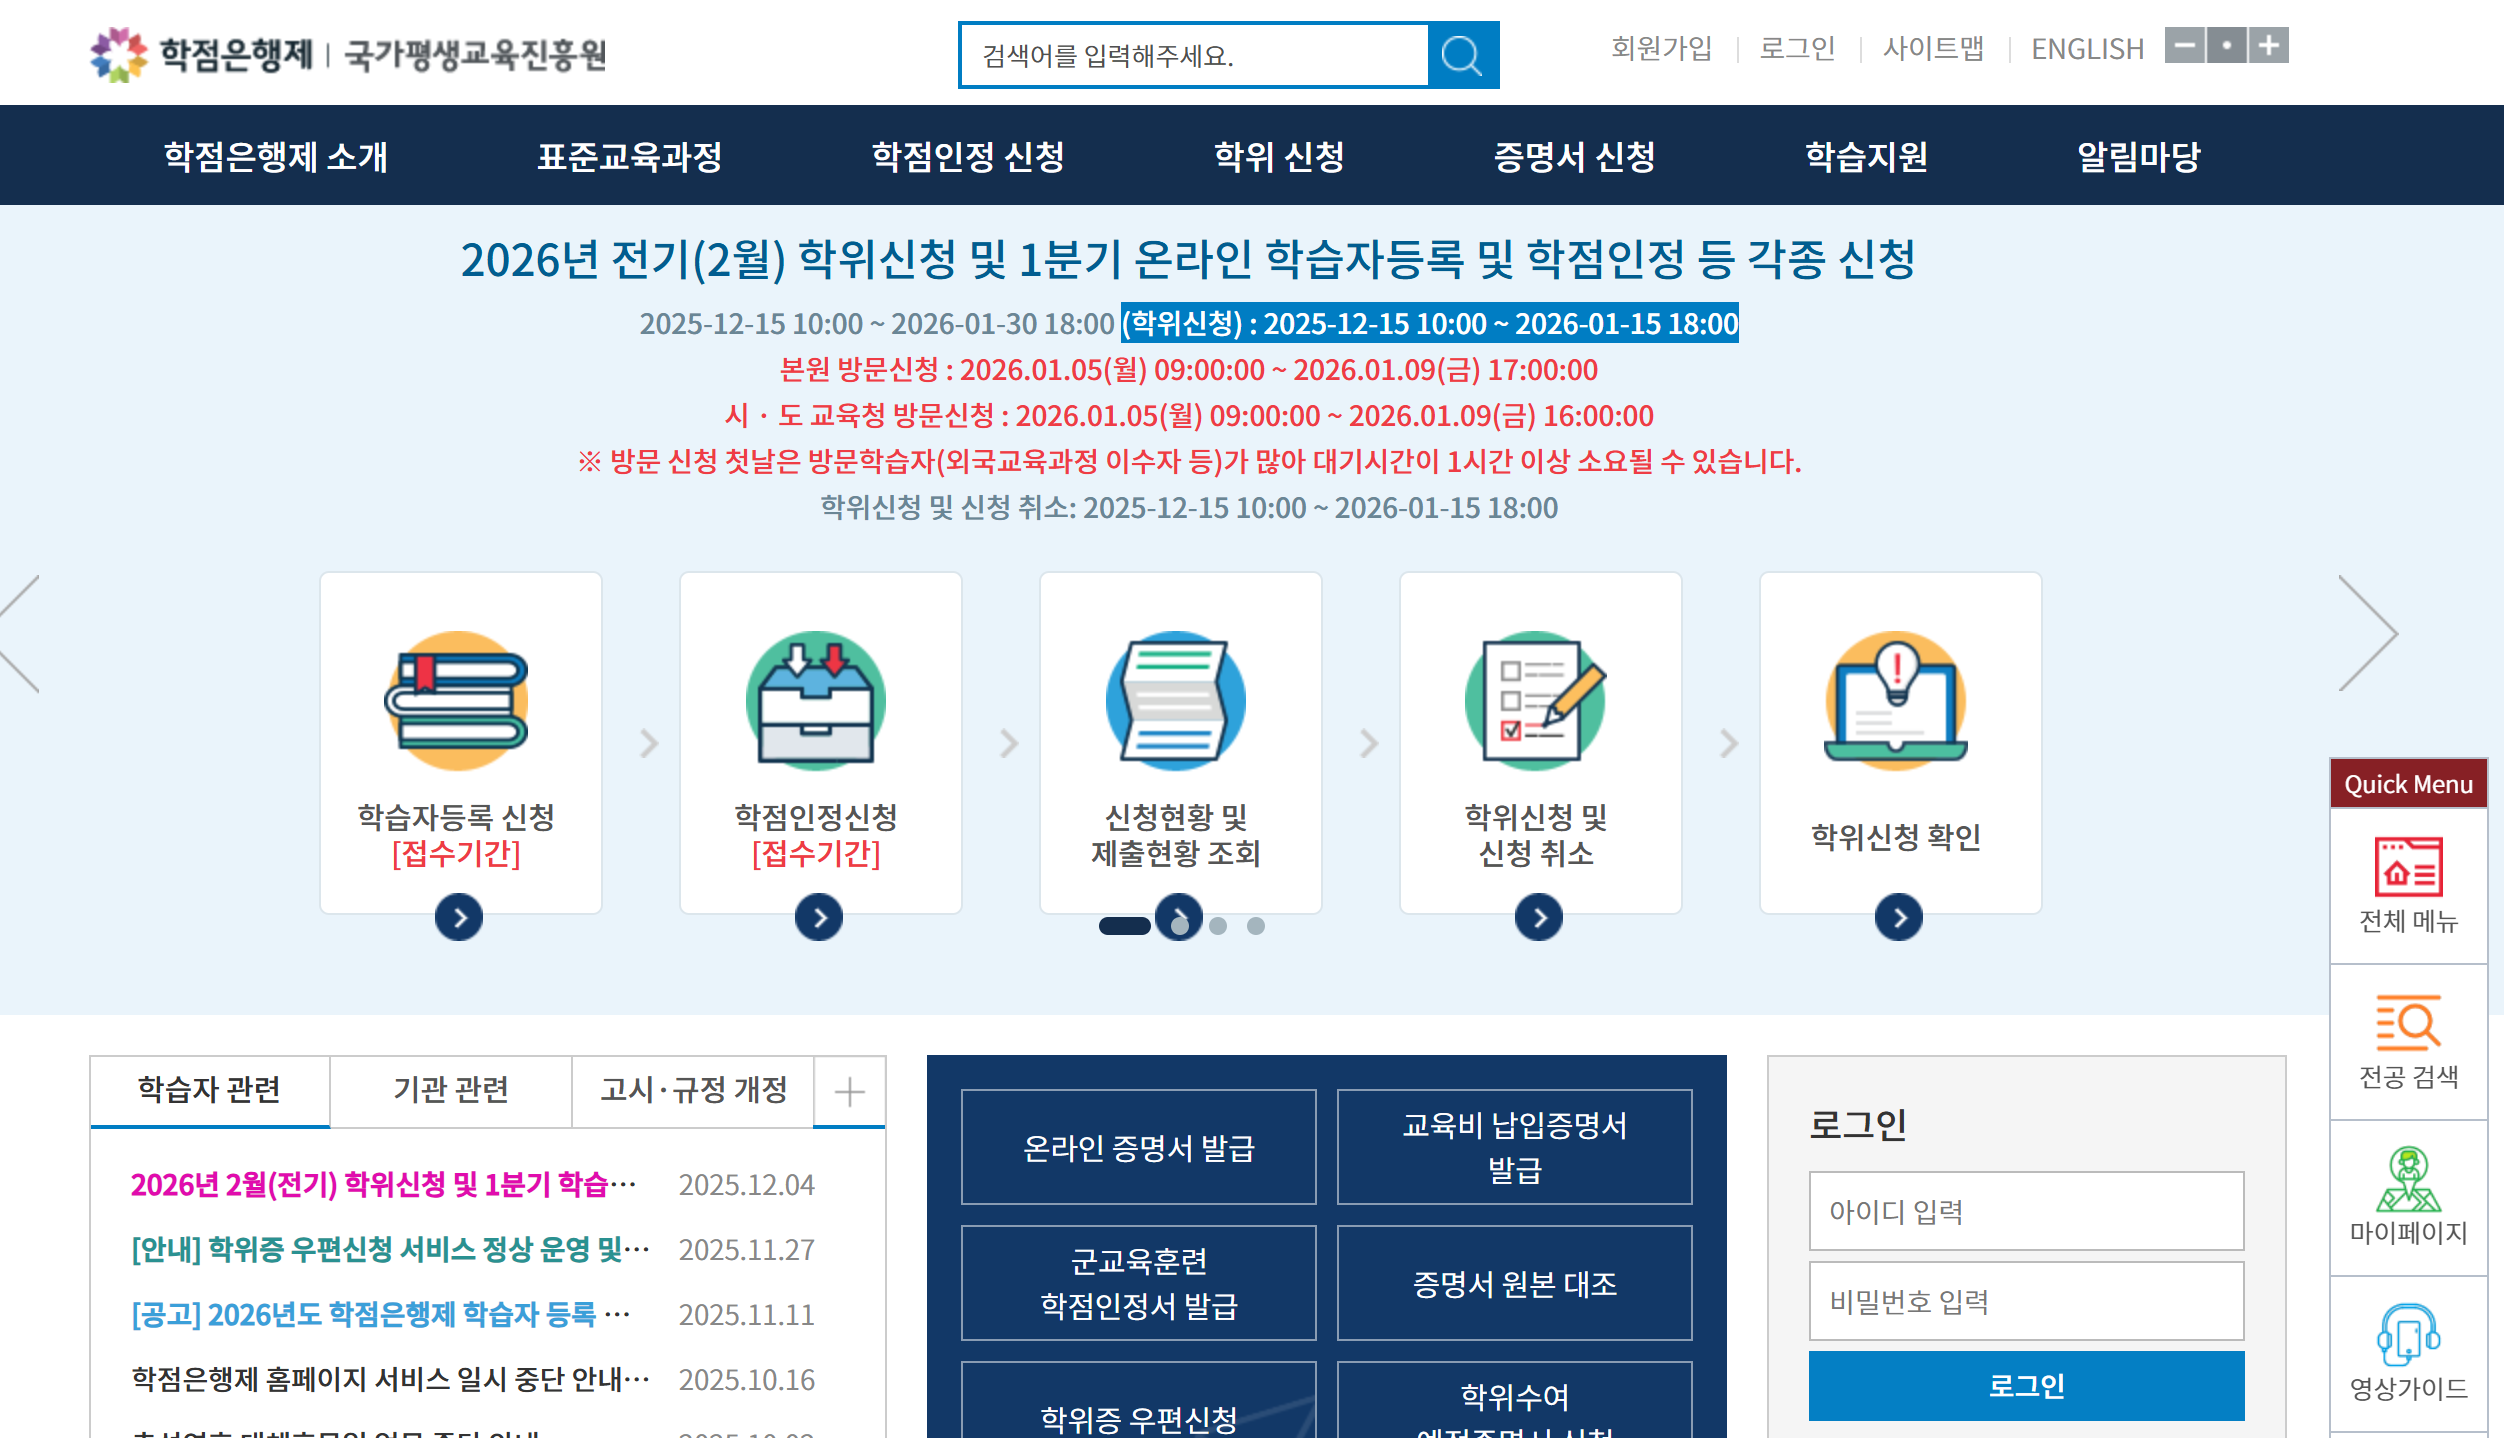Expand notices with the plus button
2504x1438 pixels.
(x=849, y=1091)
